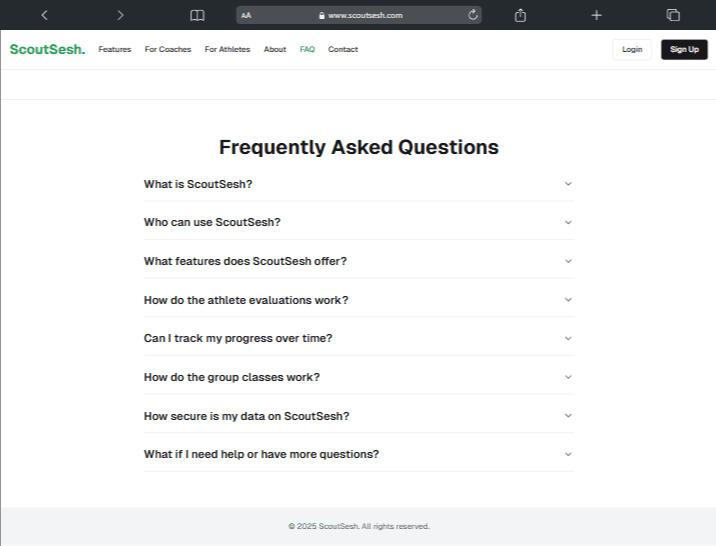
Task: Click the Login button
Action: pos(632,49)
